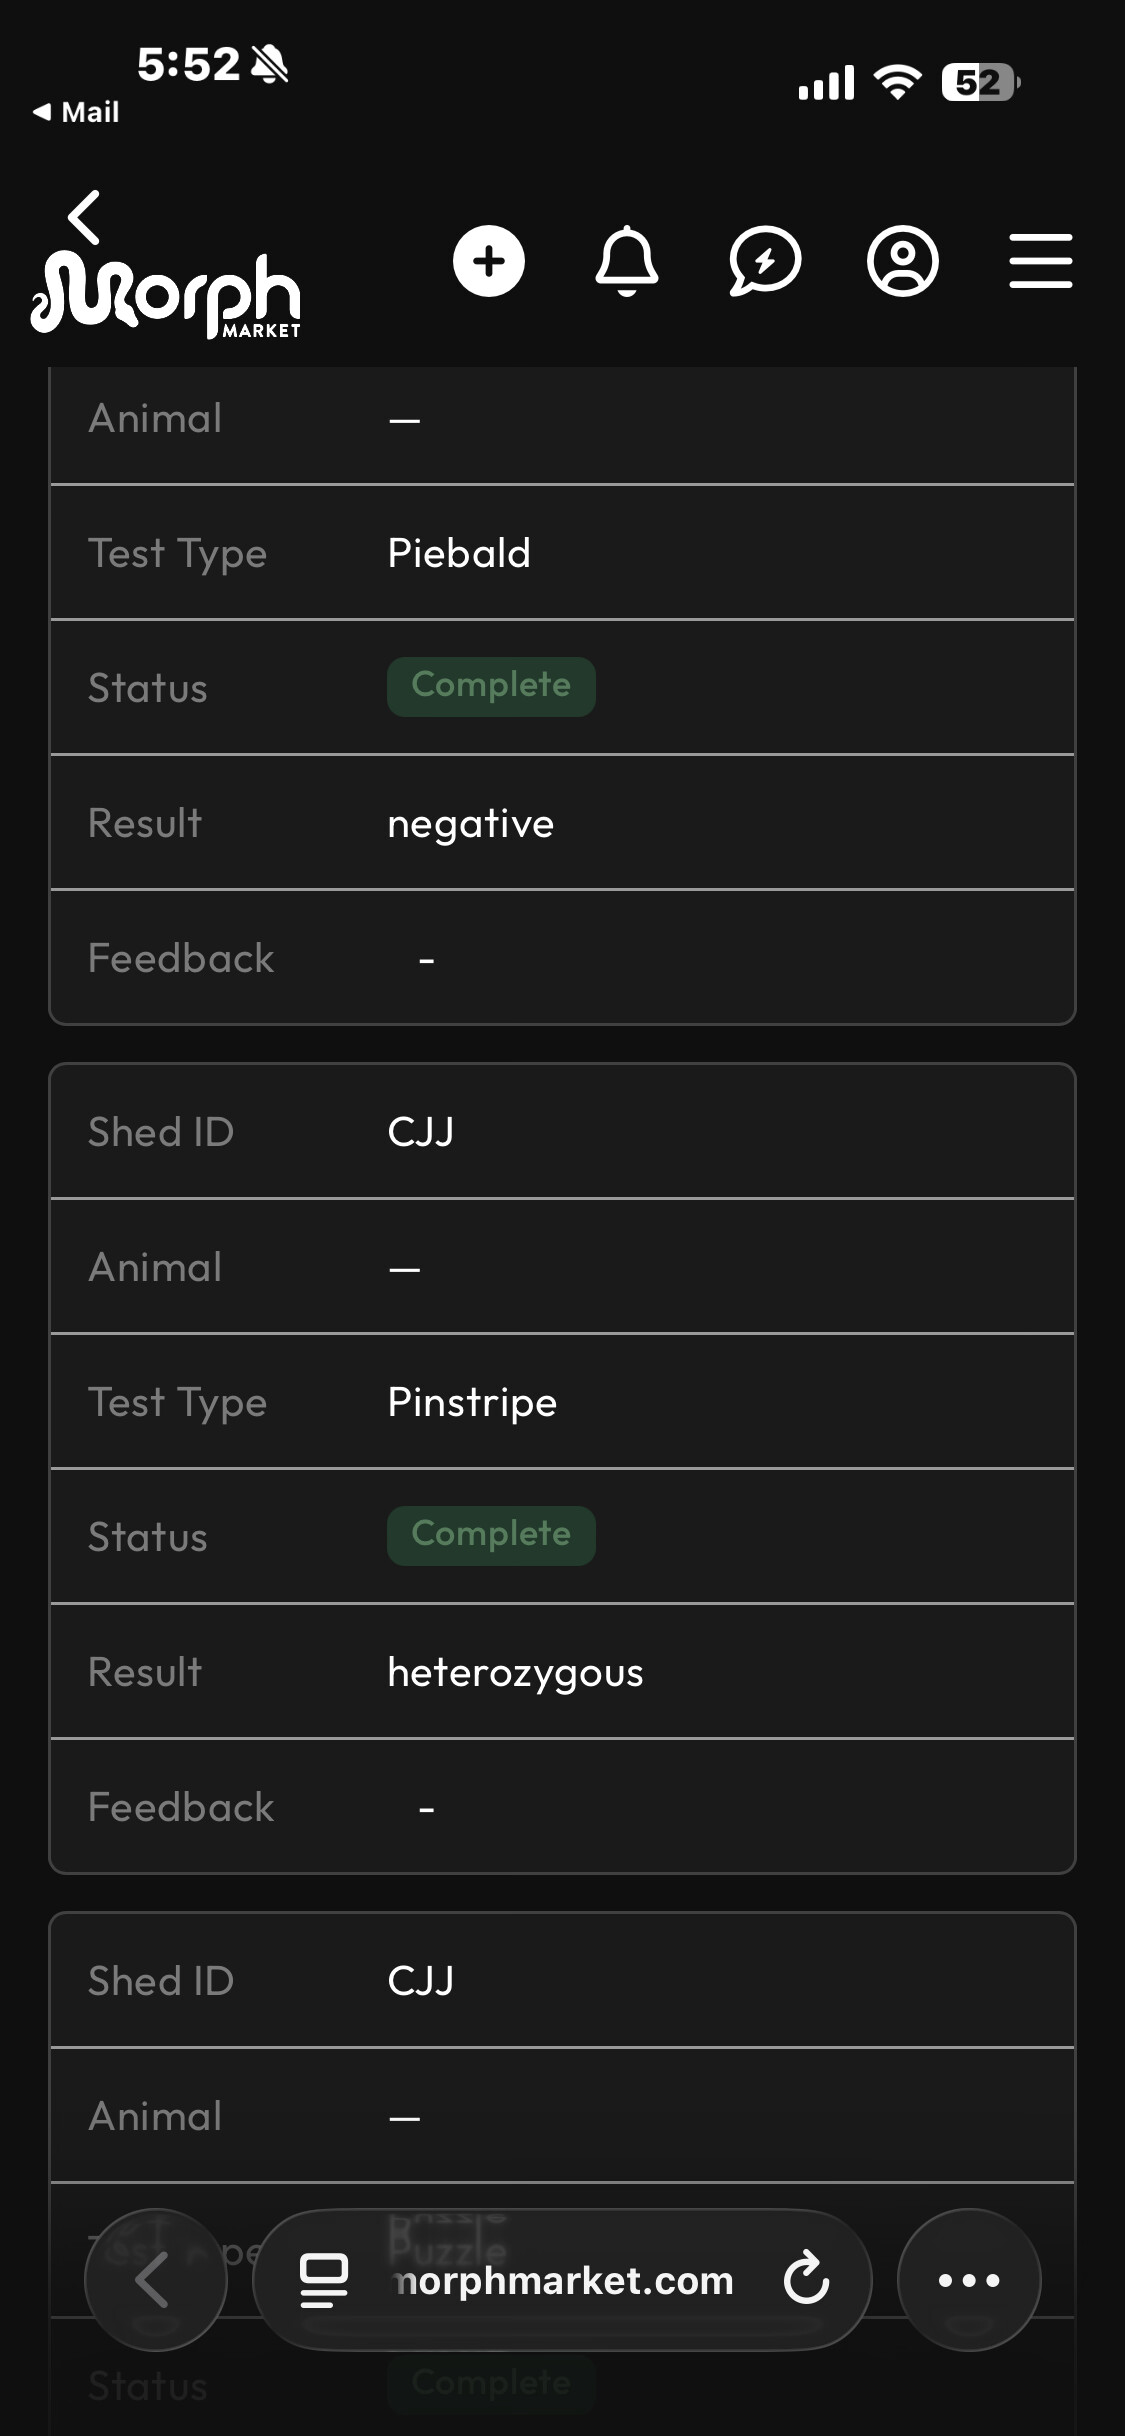Tap the back chevron above the logo
The image size is (1125, 2436).
[85, 217]
